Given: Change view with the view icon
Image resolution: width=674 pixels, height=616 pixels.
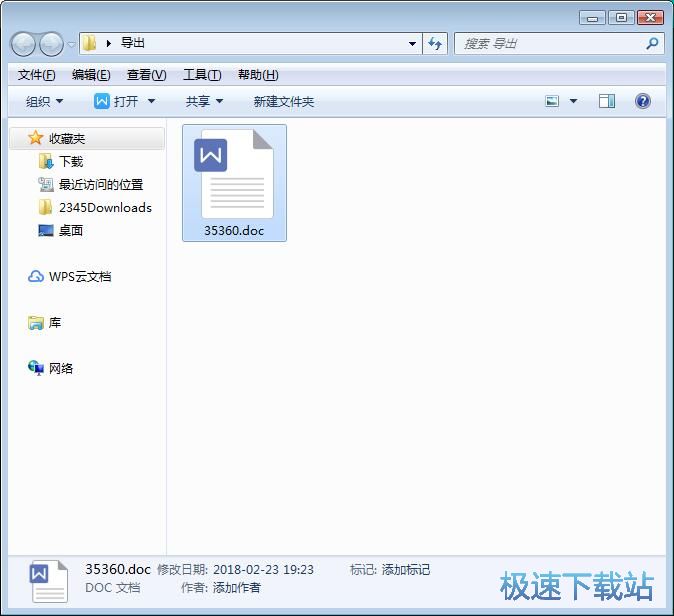Looking at the screenshot, I should (552, 101).
